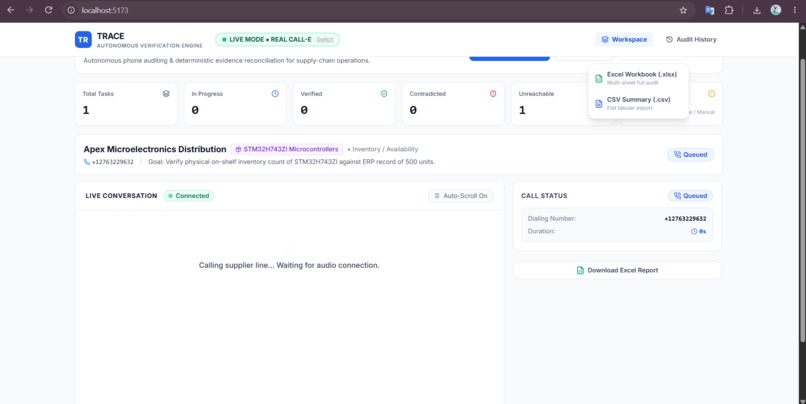The height and width of the screenshot is (404, 806).
Task: Go back in browser history
Action: coord(11,10)
